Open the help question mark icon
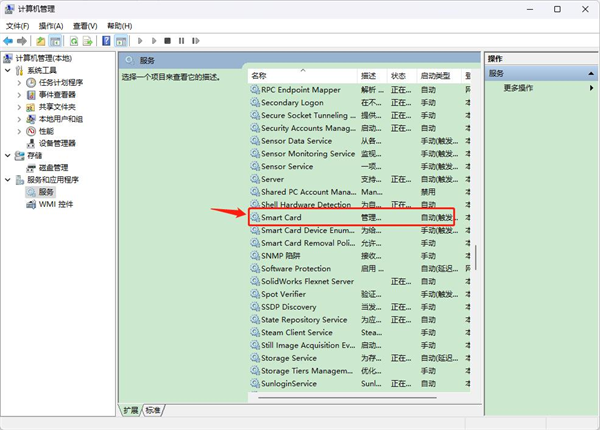Image resolution: width=600 pixels, height=430 pixels. pyautogui.click(x=106, y=41)
